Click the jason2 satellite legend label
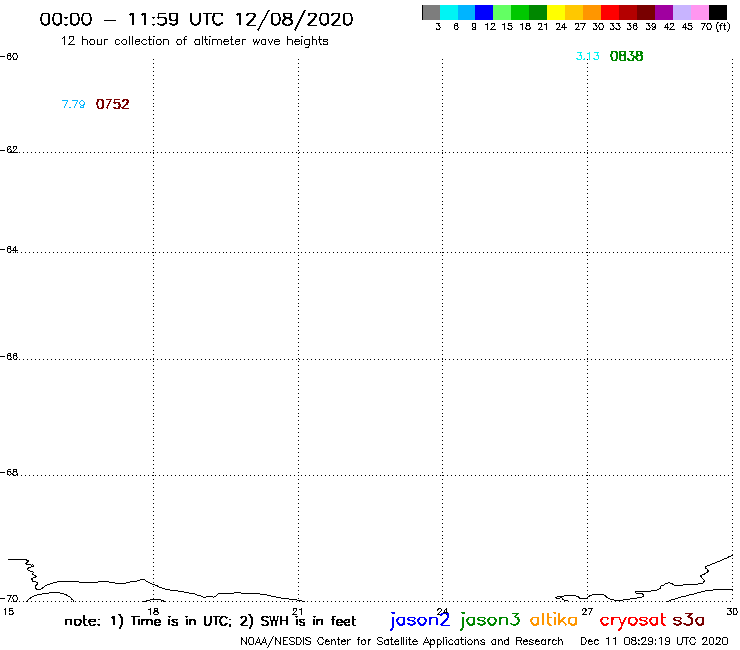The width and height of the screenshot is (740, 650). point(420,620)
